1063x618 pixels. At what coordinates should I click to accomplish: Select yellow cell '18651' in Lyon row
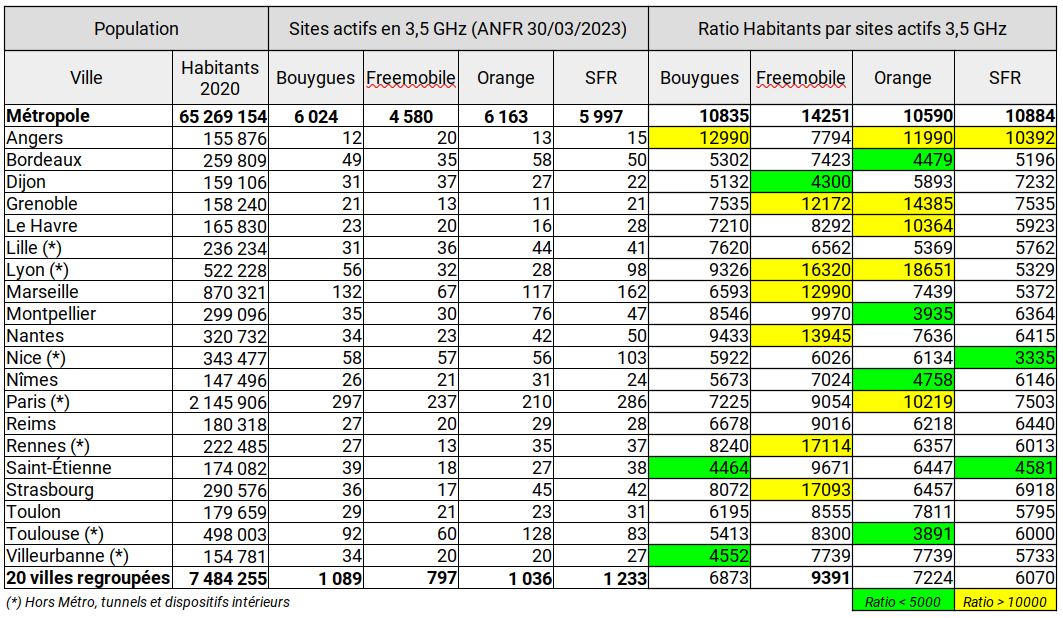[904, 270]
